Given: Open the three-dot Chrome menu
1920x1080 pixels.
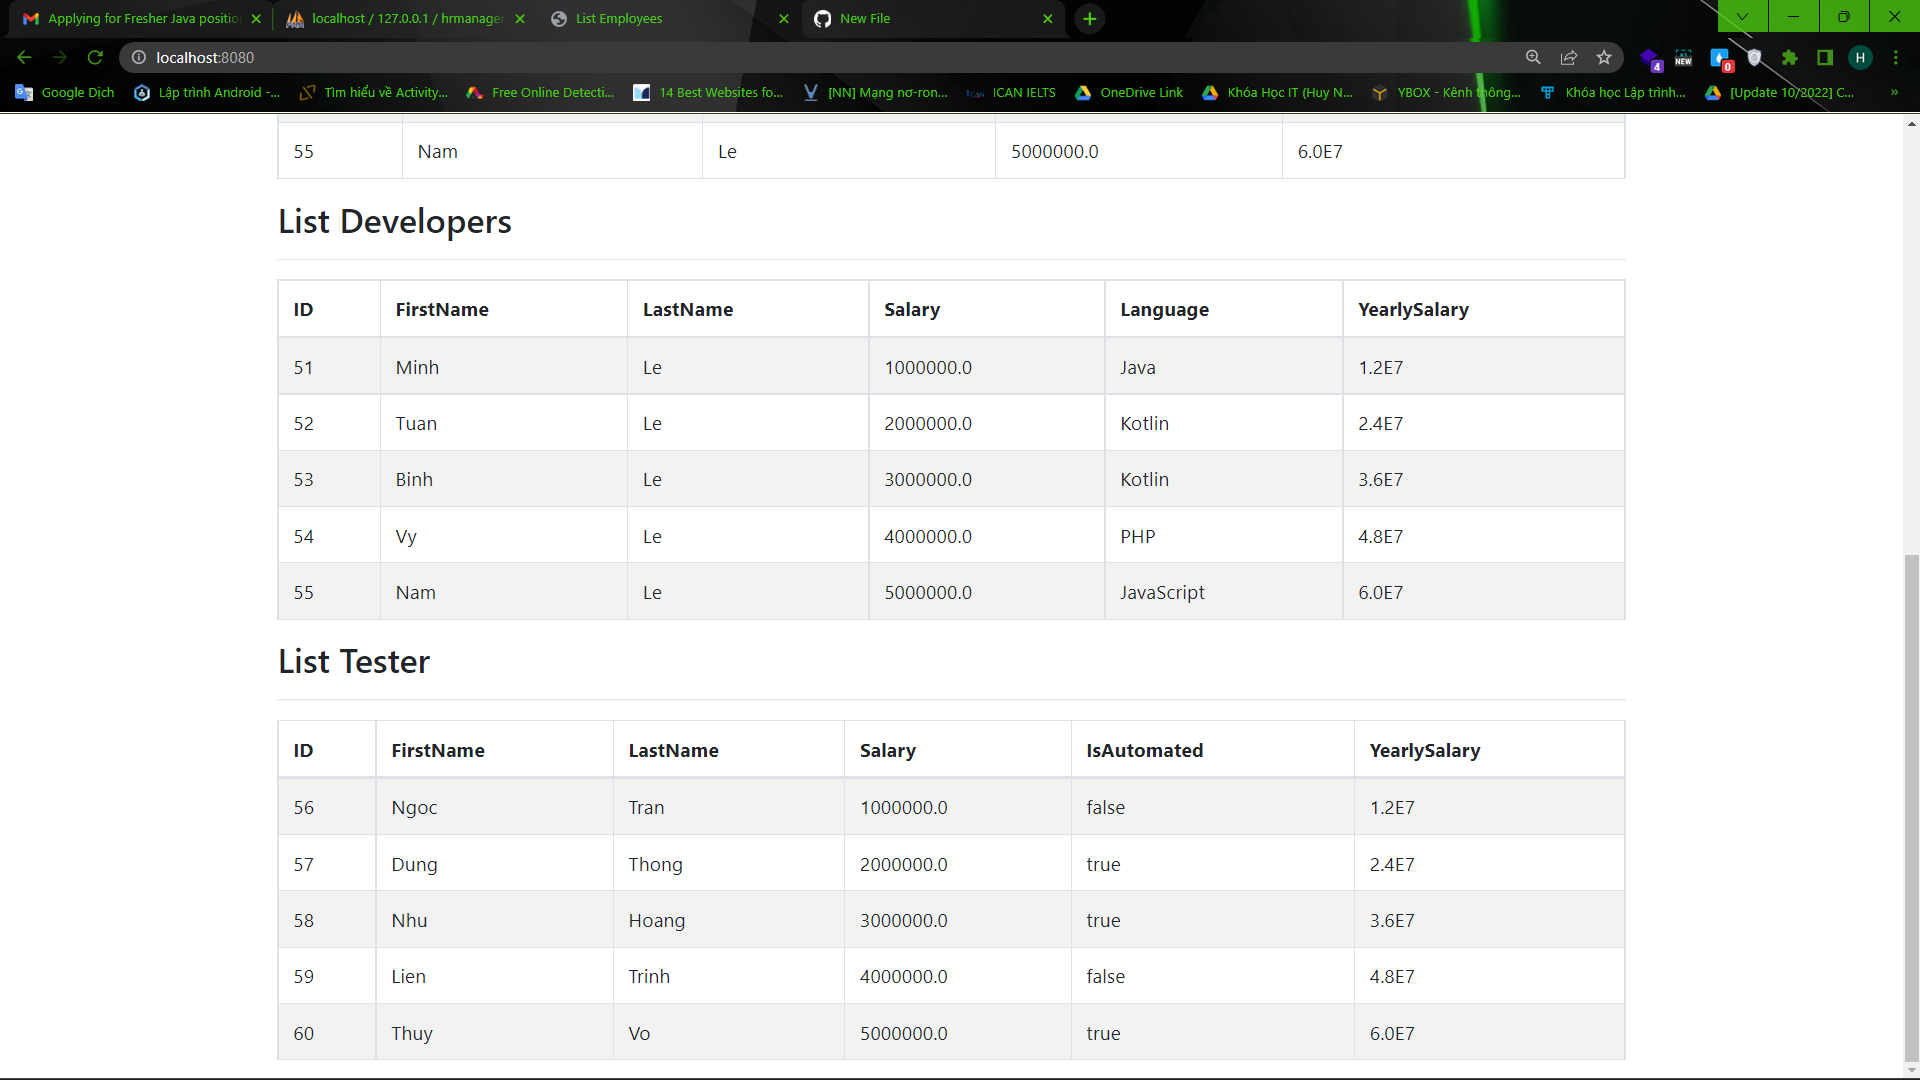Looking at the screenshot, I should [x=1897, y=57].
